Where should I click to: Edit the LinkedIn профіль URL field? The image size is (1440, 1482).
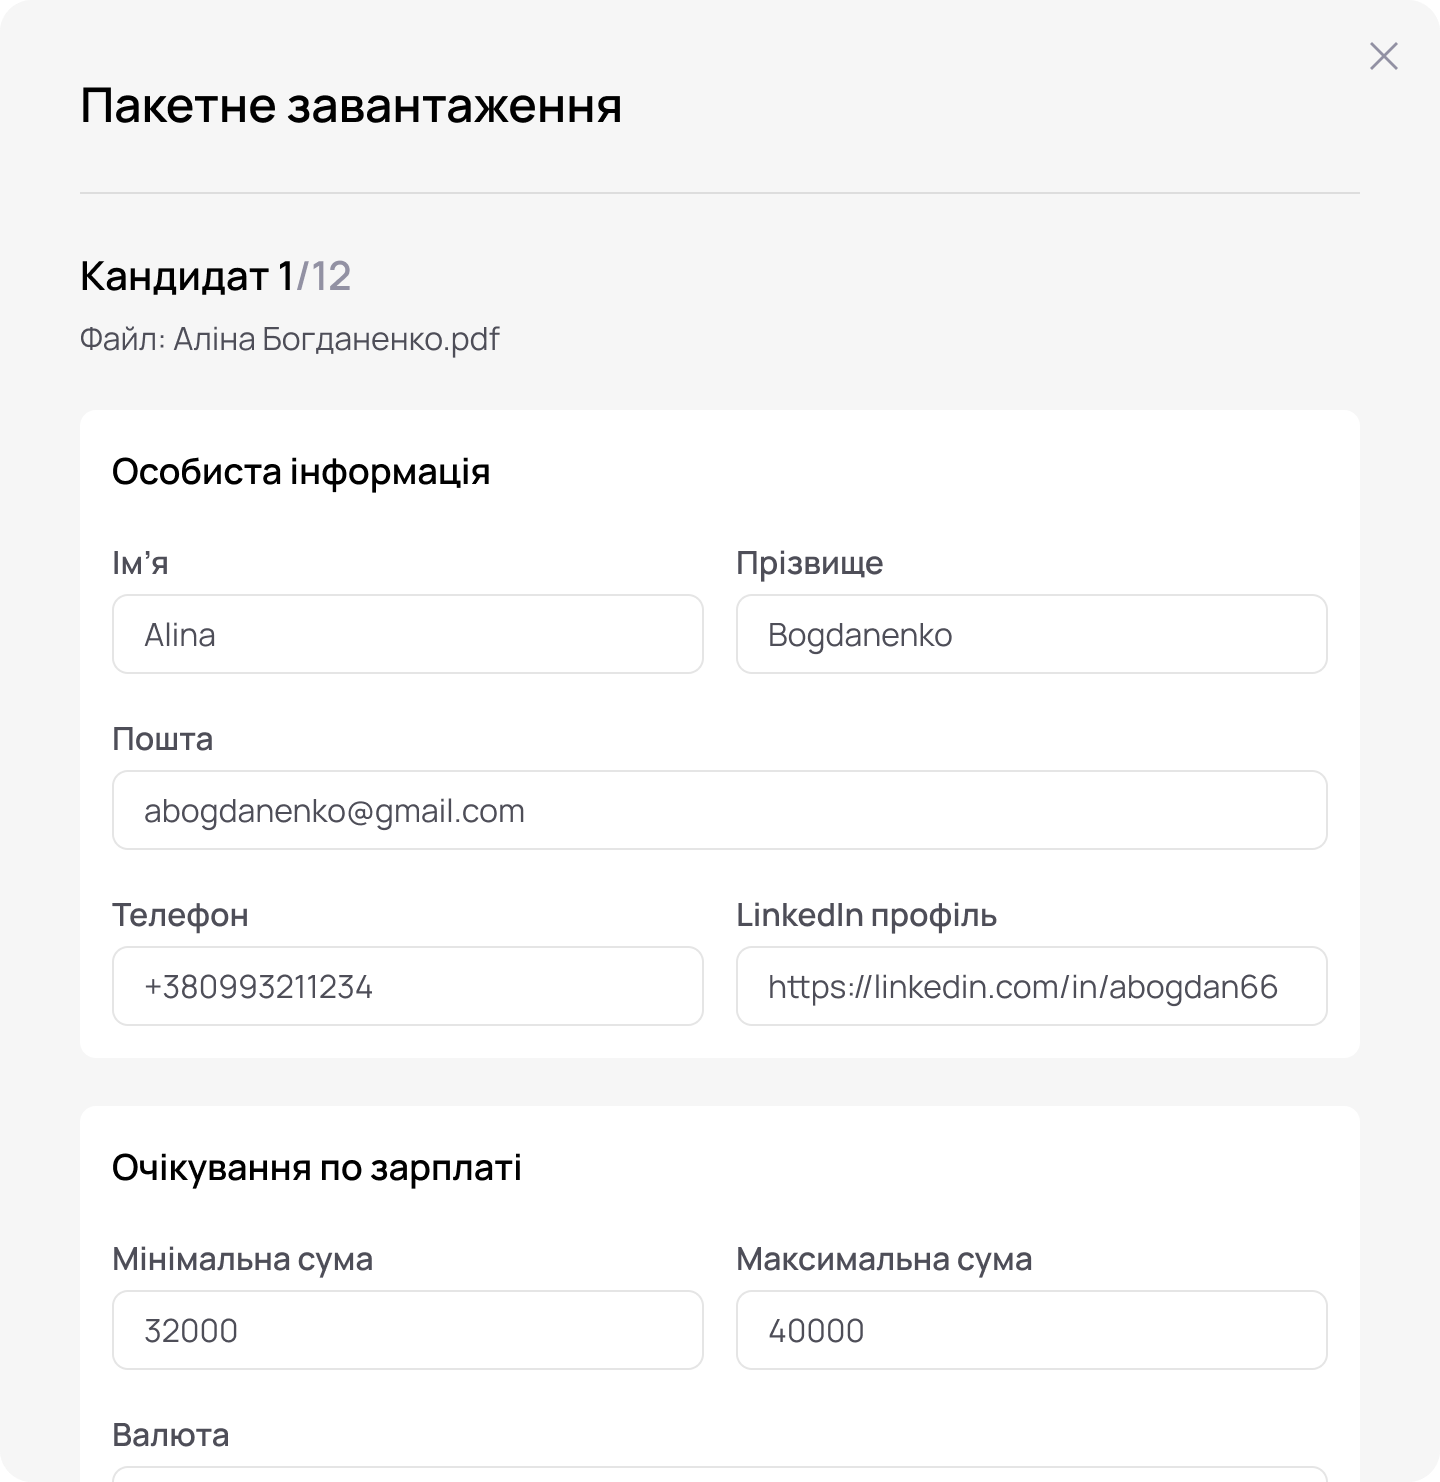coord(1031,986)
